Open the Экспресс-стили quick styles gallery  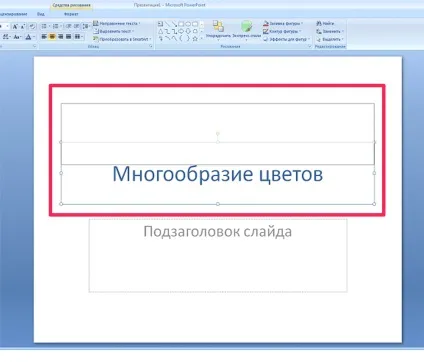pos(246,30)
